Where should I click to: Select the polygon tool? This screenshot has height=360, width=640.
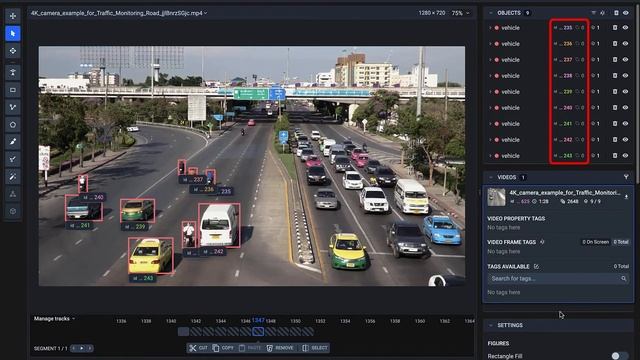tap(13, 124)
